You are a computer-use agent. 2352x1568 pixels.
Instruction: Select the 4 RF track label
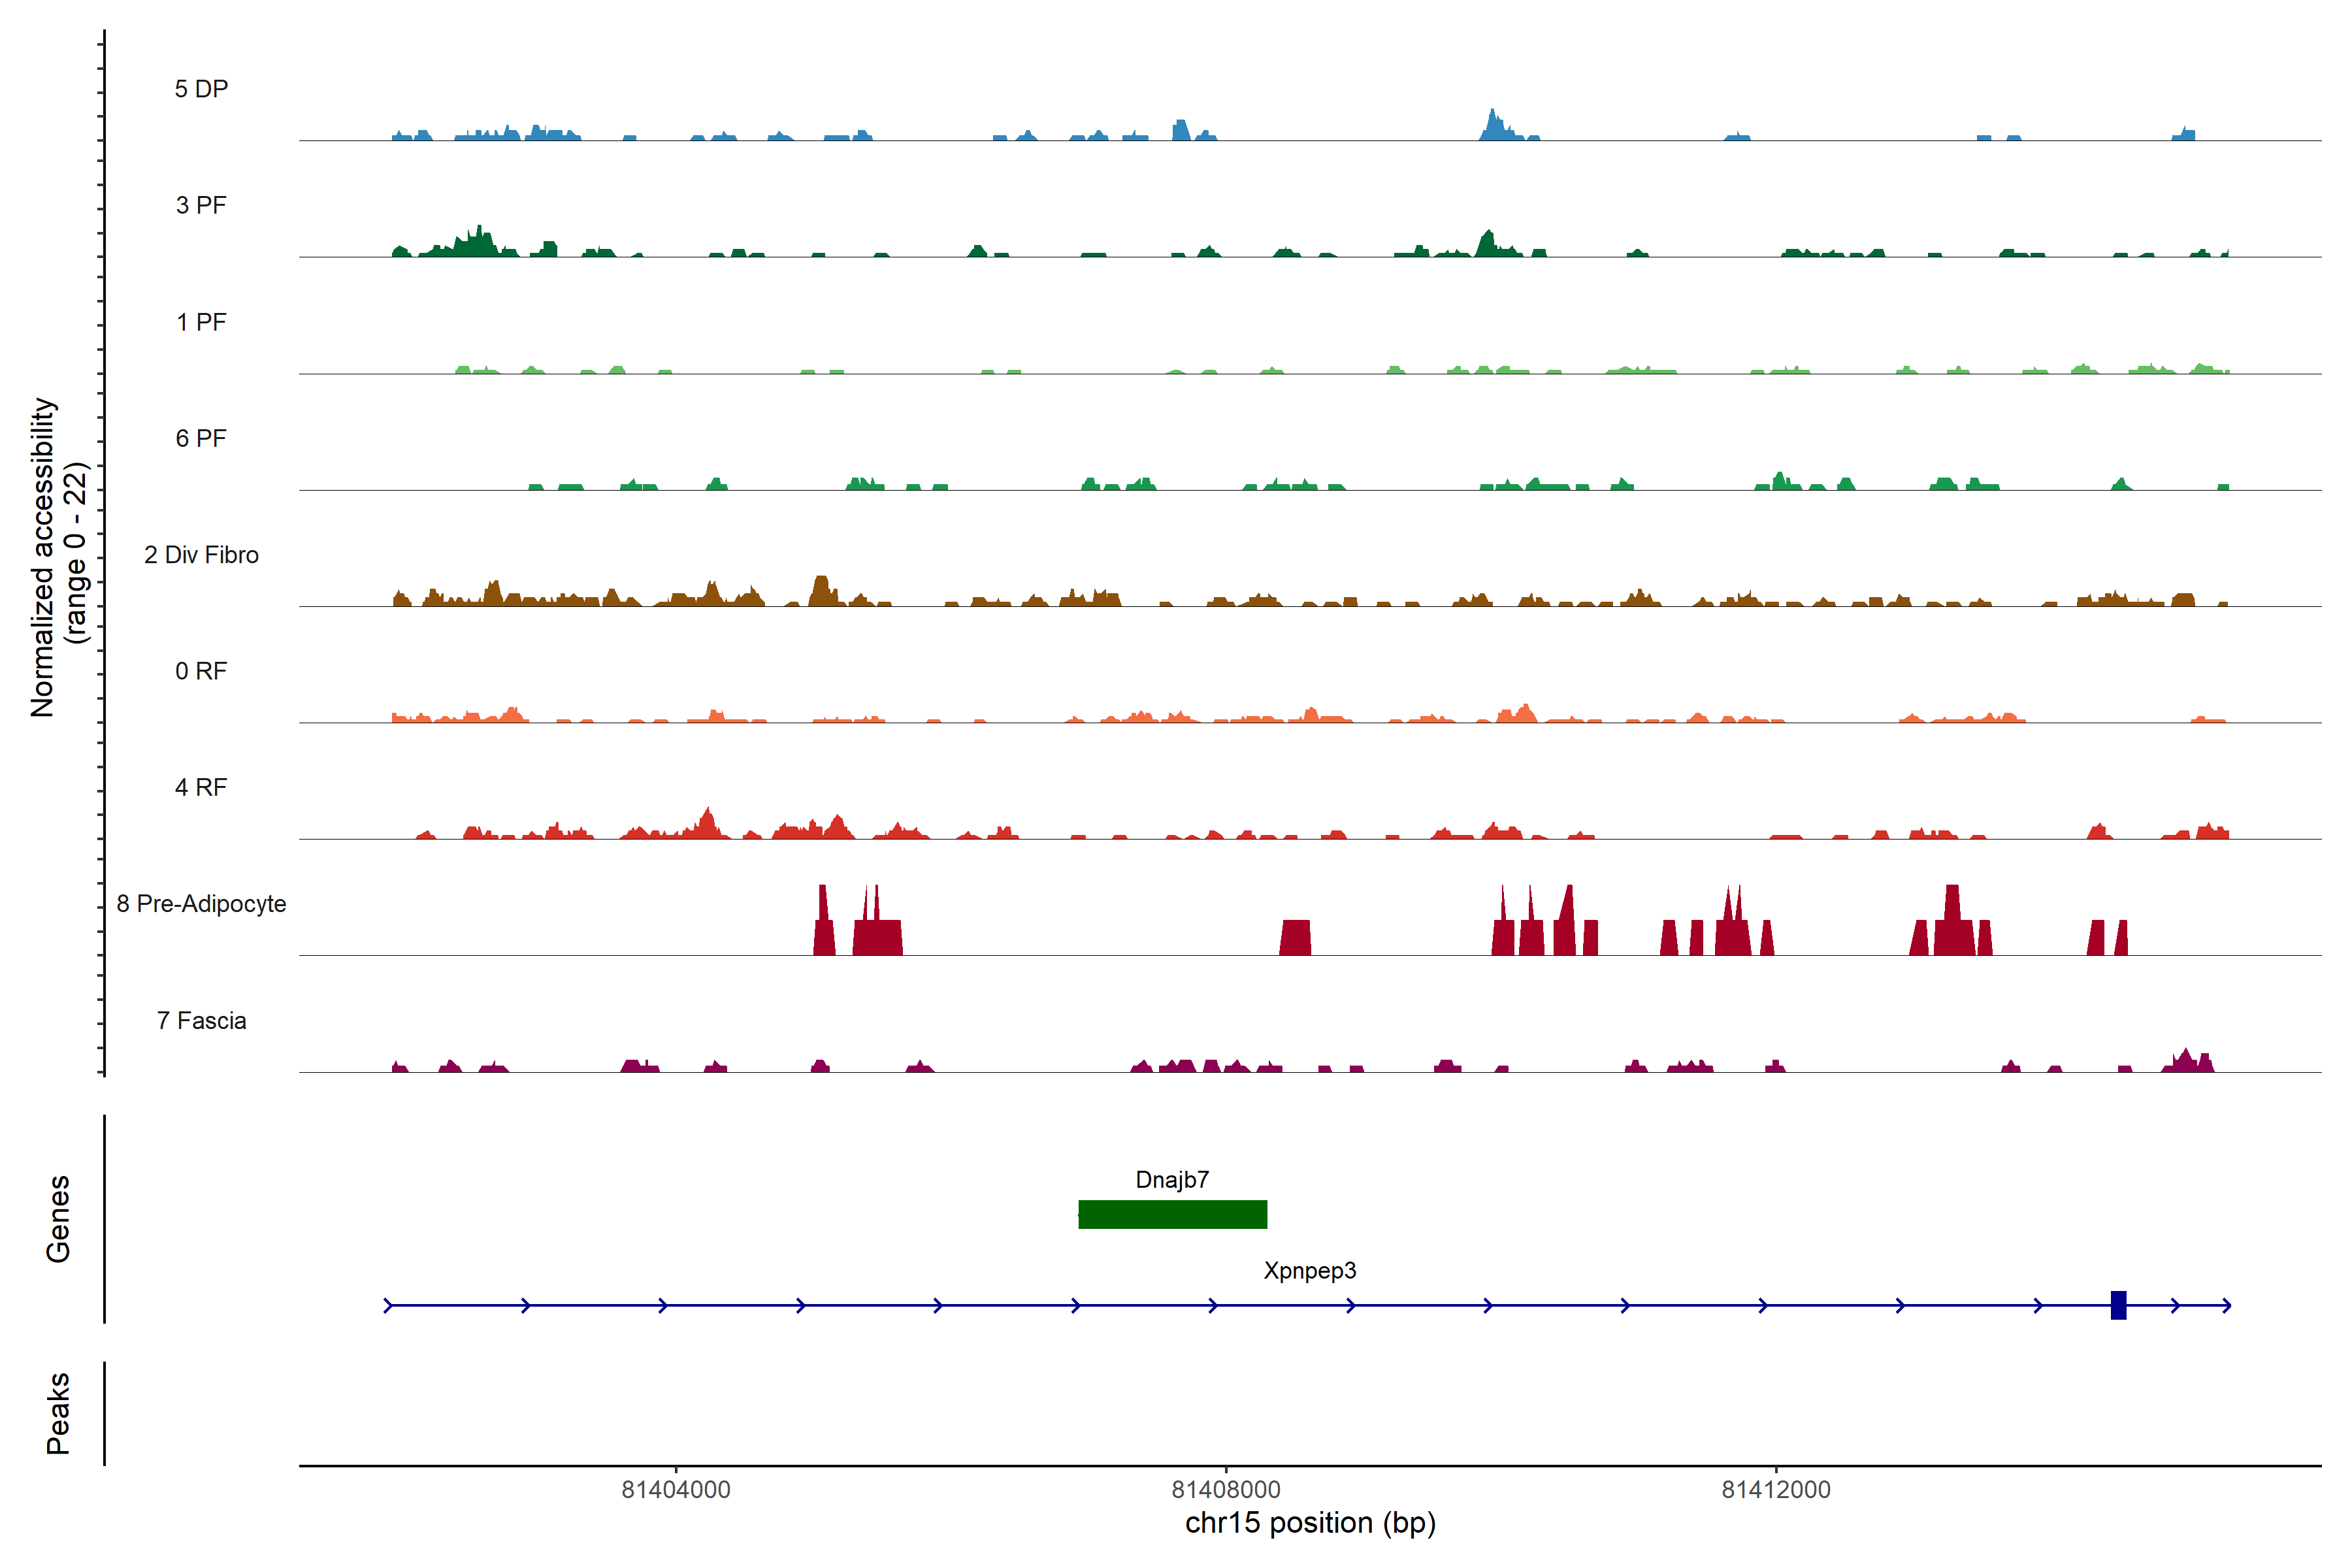201,787
